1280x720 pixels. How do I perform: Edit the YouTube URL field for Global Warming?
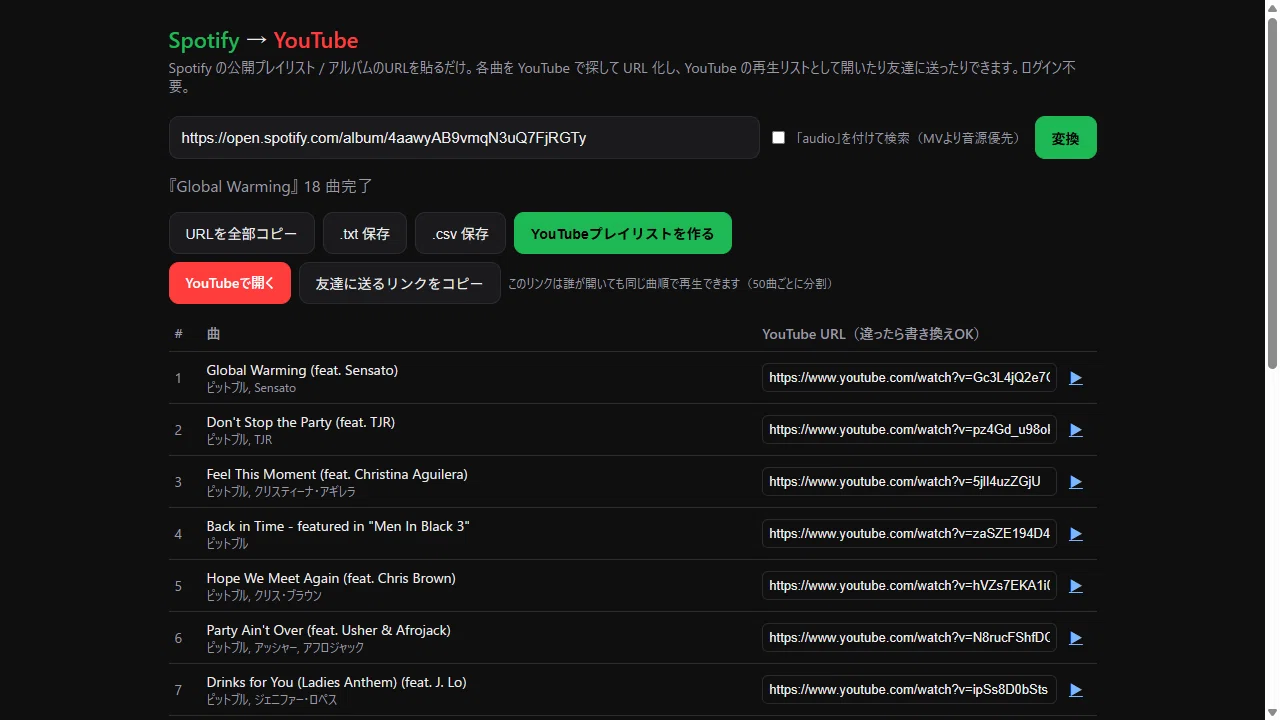point(910,378)
